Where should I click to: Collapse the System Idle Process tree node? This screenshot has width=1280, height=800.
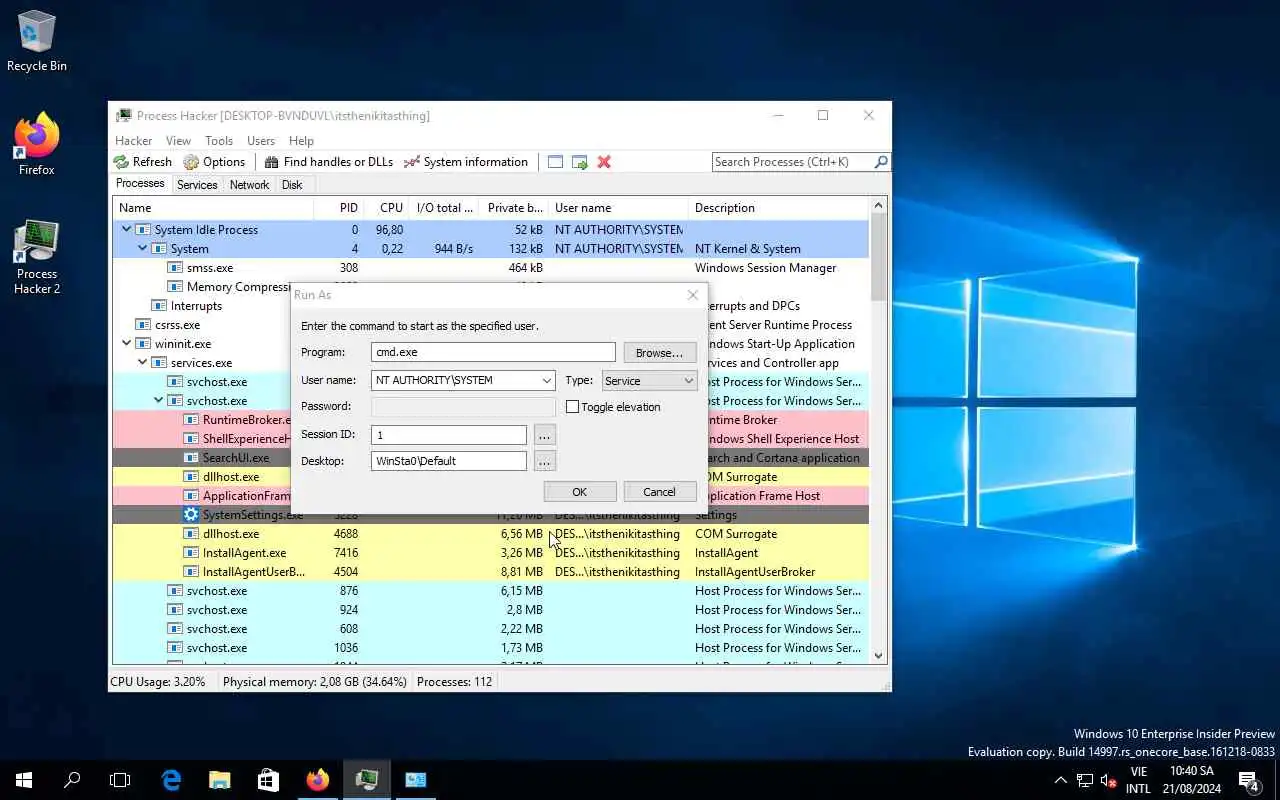tap(126, 229)
